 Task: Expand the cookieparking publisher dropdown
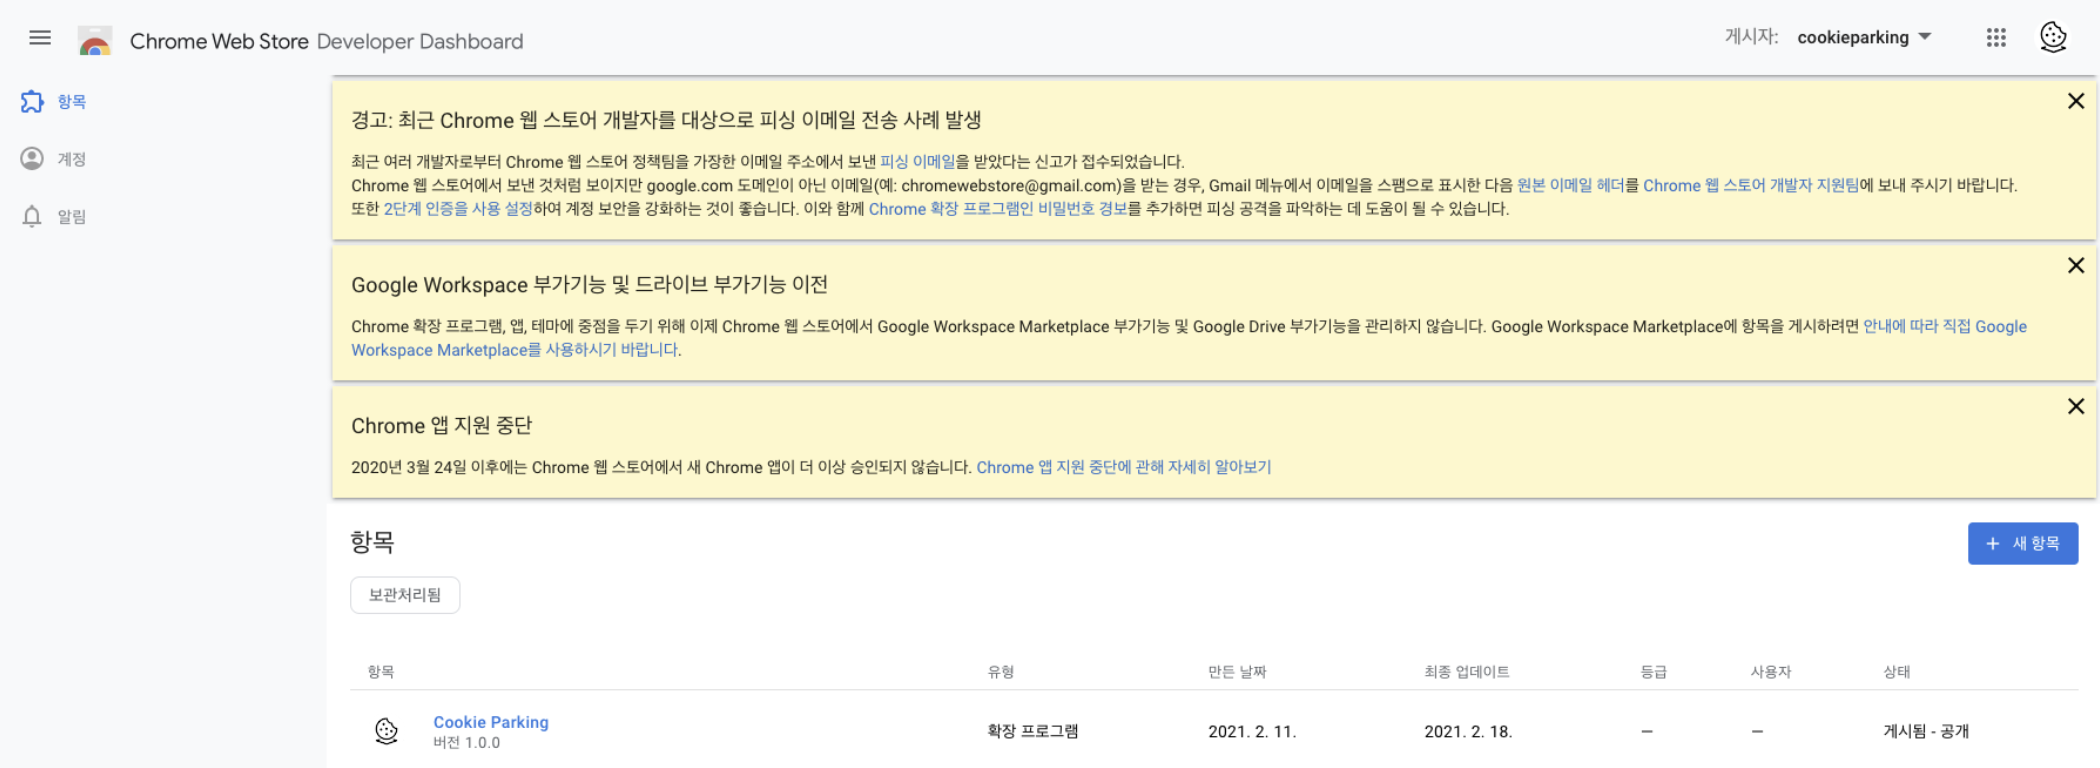[1864, 37]
